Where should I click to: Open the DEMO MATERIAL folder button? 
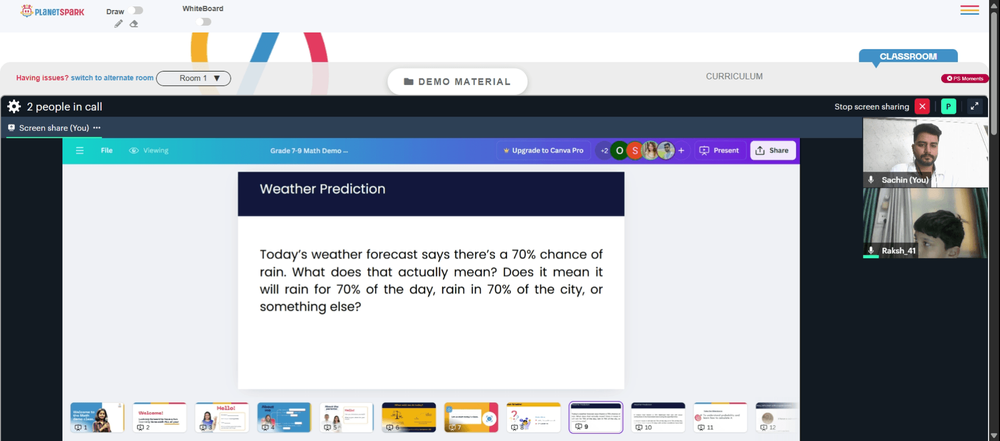[457, 82]
